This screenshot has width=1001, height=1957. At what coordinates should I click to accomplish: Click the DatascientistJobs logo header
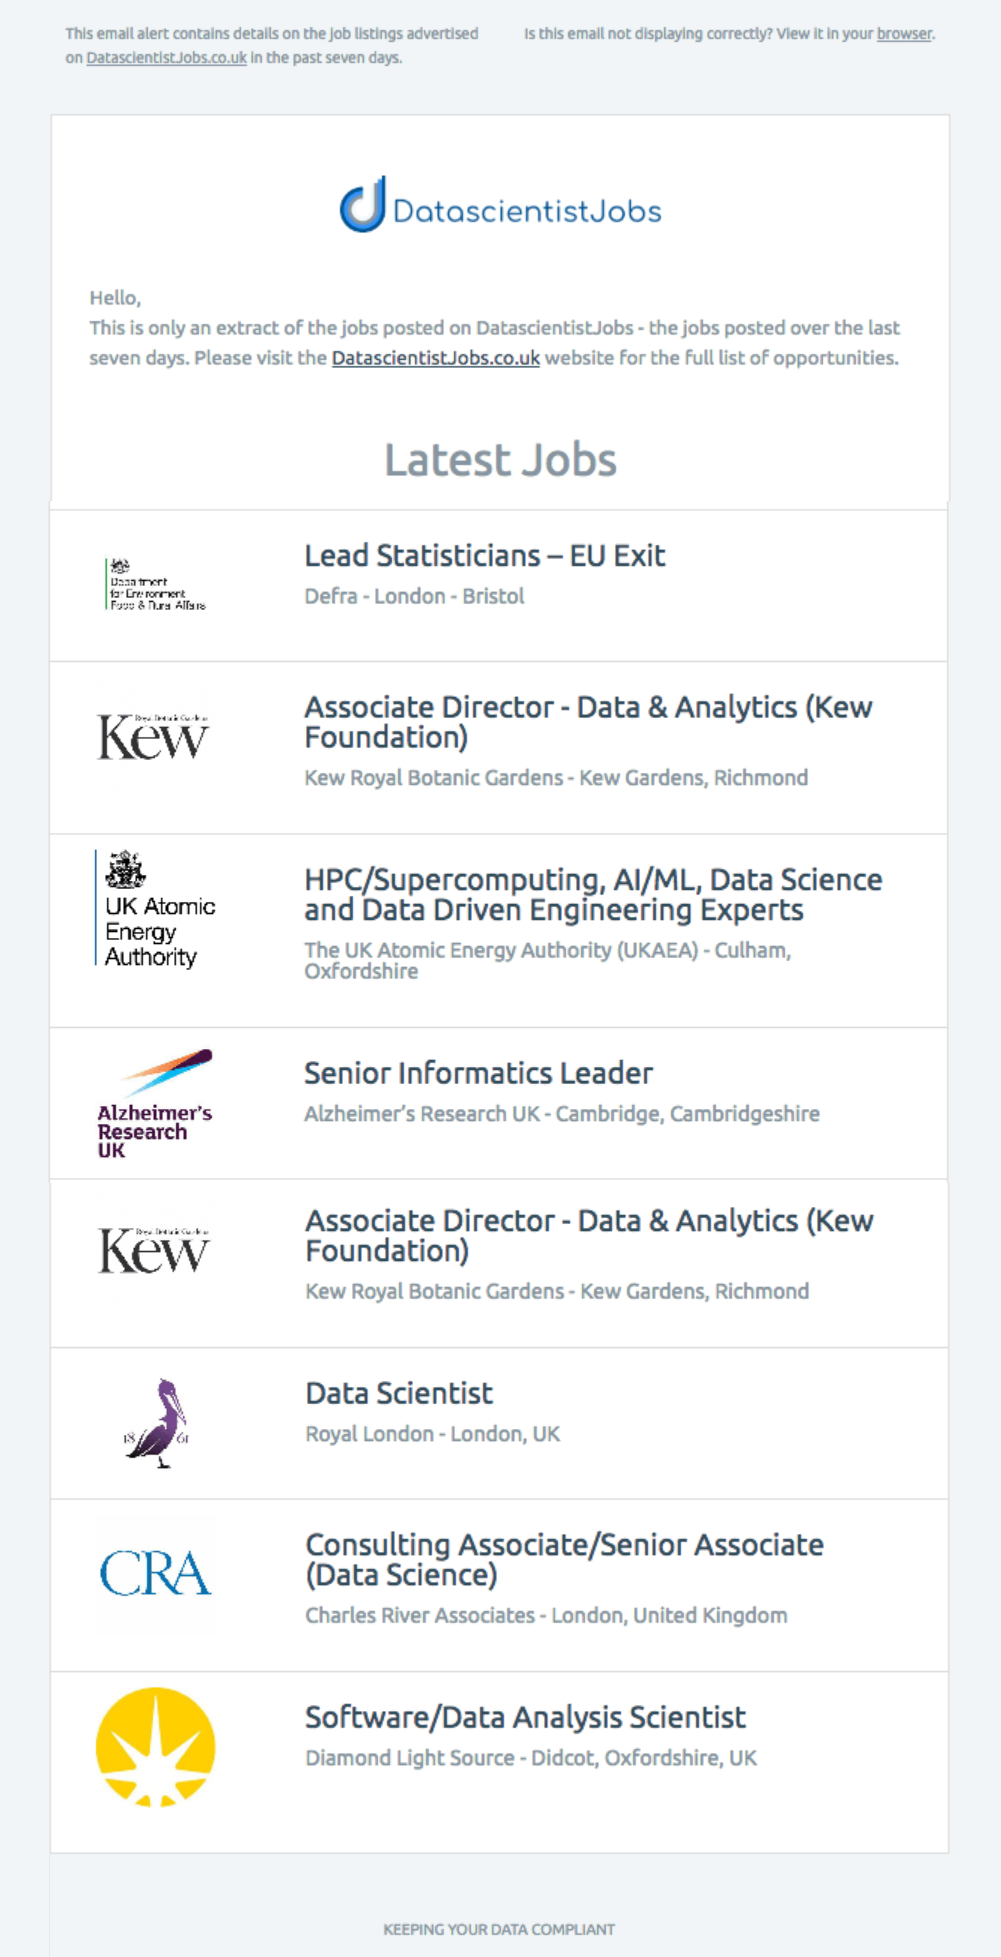point(500,205)
